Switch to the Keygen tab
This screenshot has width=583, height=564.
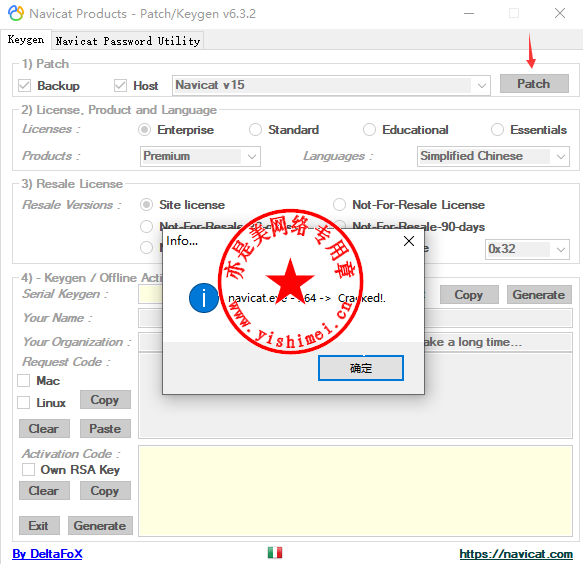[x=26, y=39]
